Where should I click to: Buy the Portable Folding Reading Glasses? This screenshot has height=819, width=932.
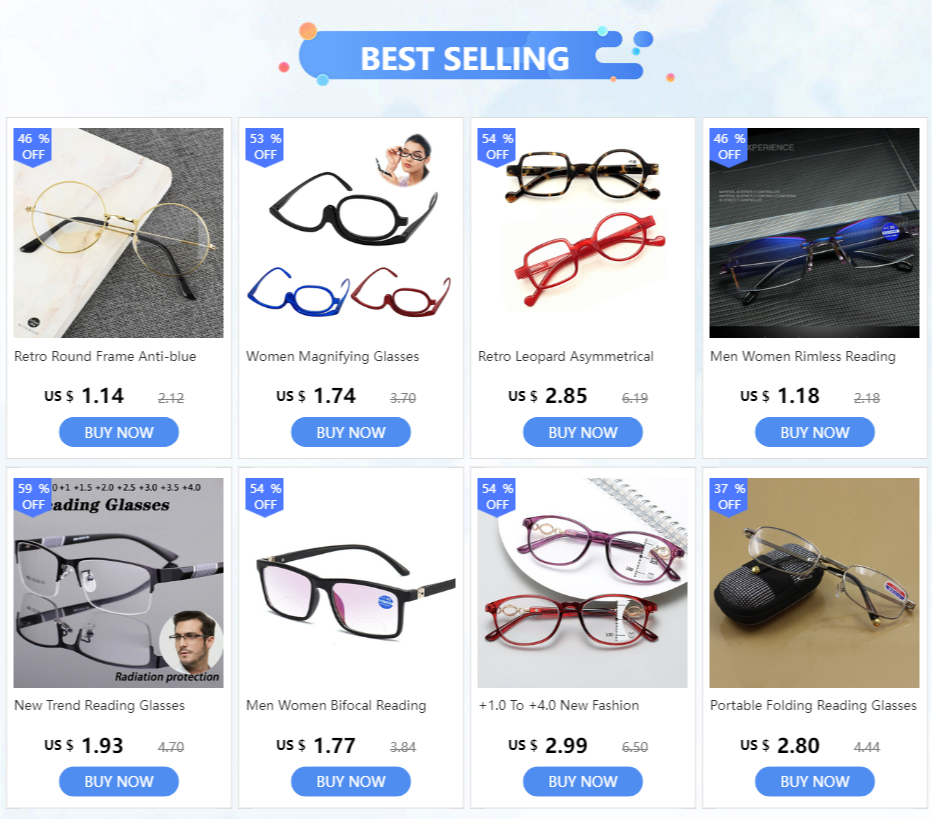(x=815, y=782)
